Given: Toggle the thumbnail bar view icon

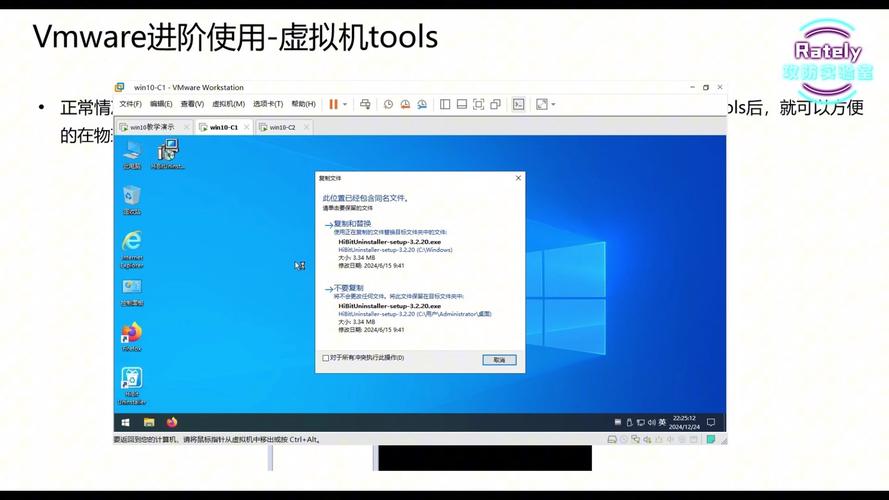Looking at the screenshot, I should (x=462, y=104).
